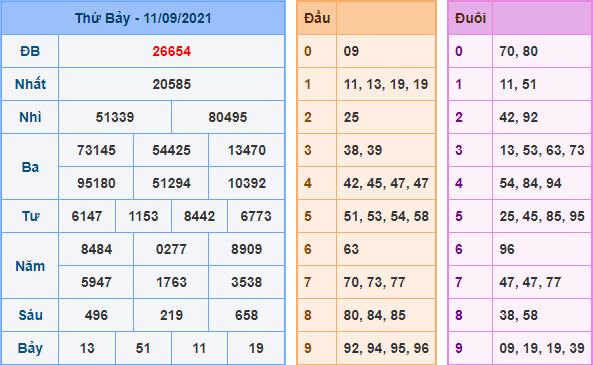Select Đuôi row value '42, 92'

518,117
